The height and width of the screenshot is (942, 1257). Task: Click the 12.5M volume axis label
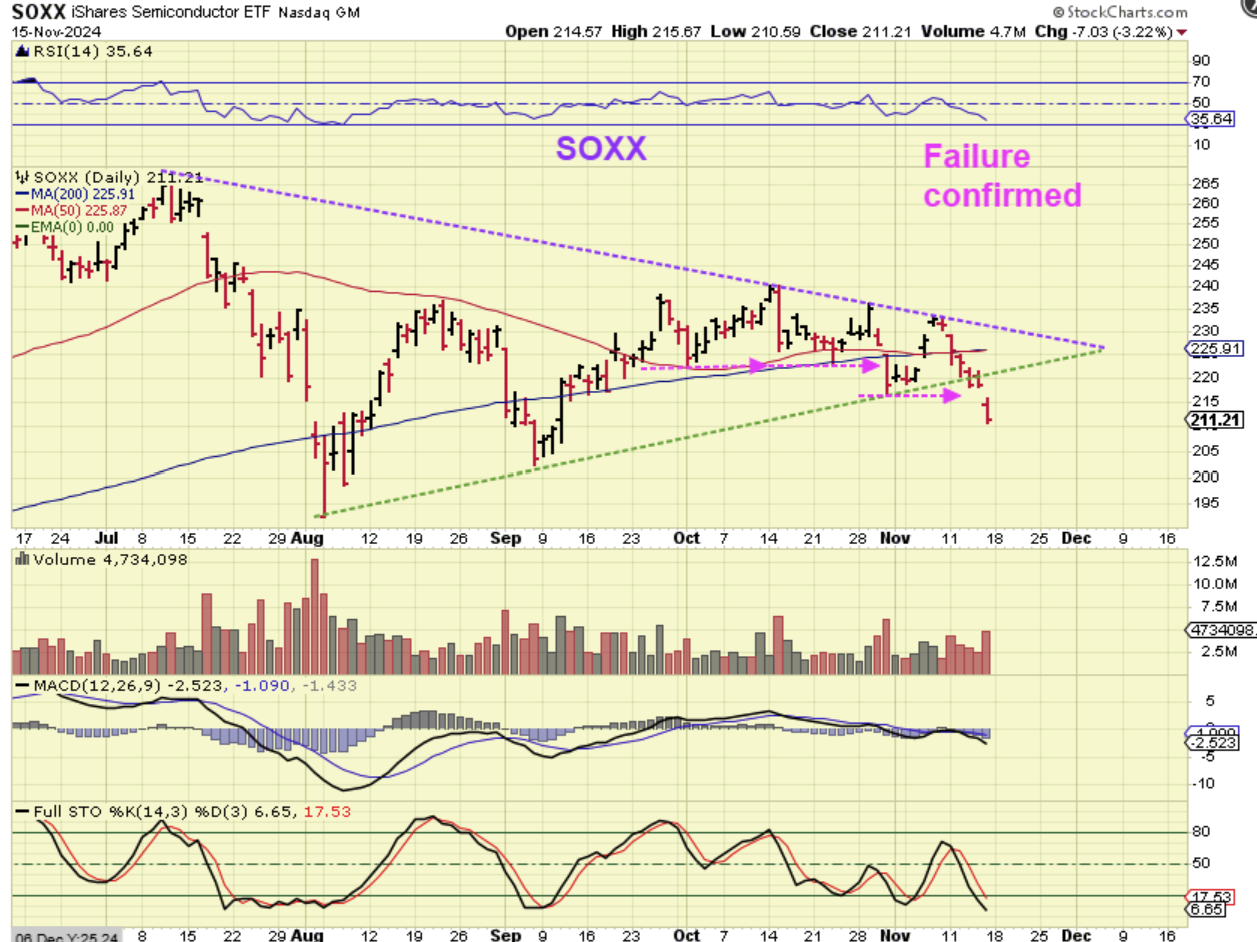tap(1214, 560)
